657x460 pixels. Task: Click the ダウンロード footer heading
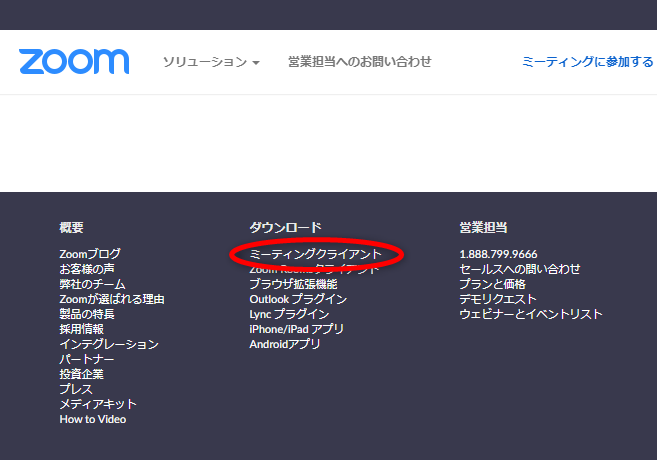(285, 227)
